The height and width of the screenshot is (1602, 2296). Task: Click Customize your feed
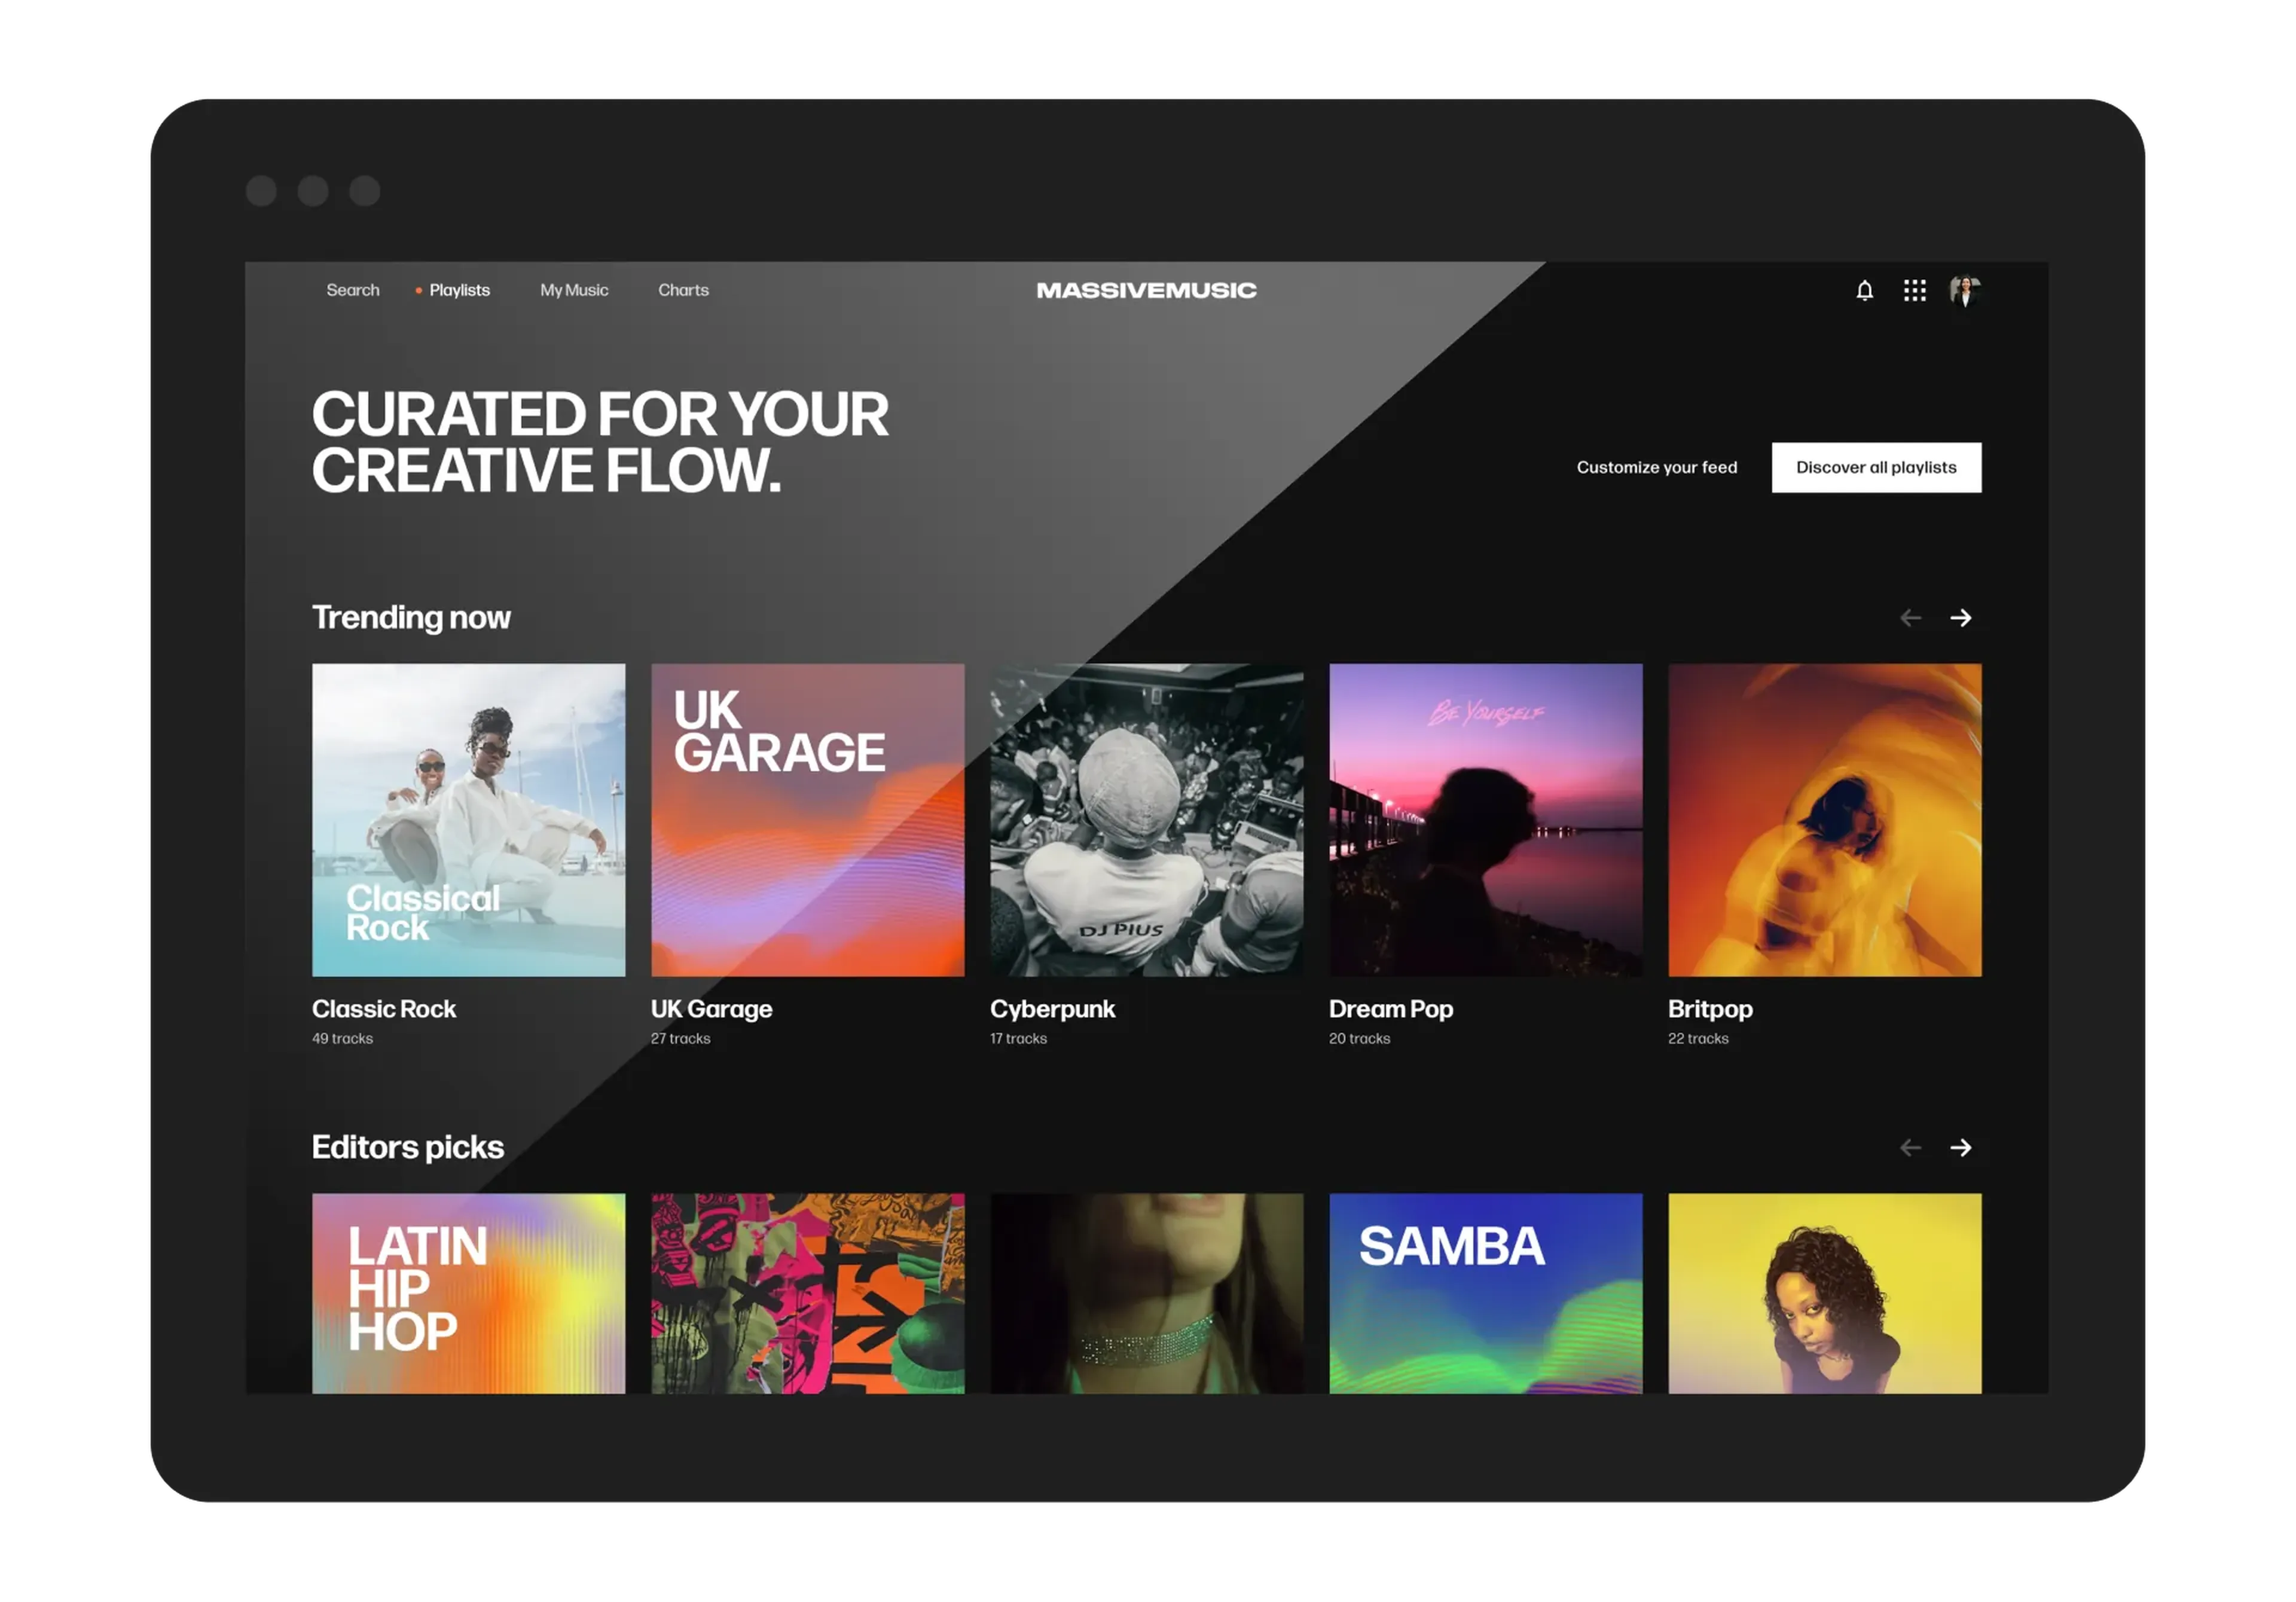click(x=1657, y=467)
